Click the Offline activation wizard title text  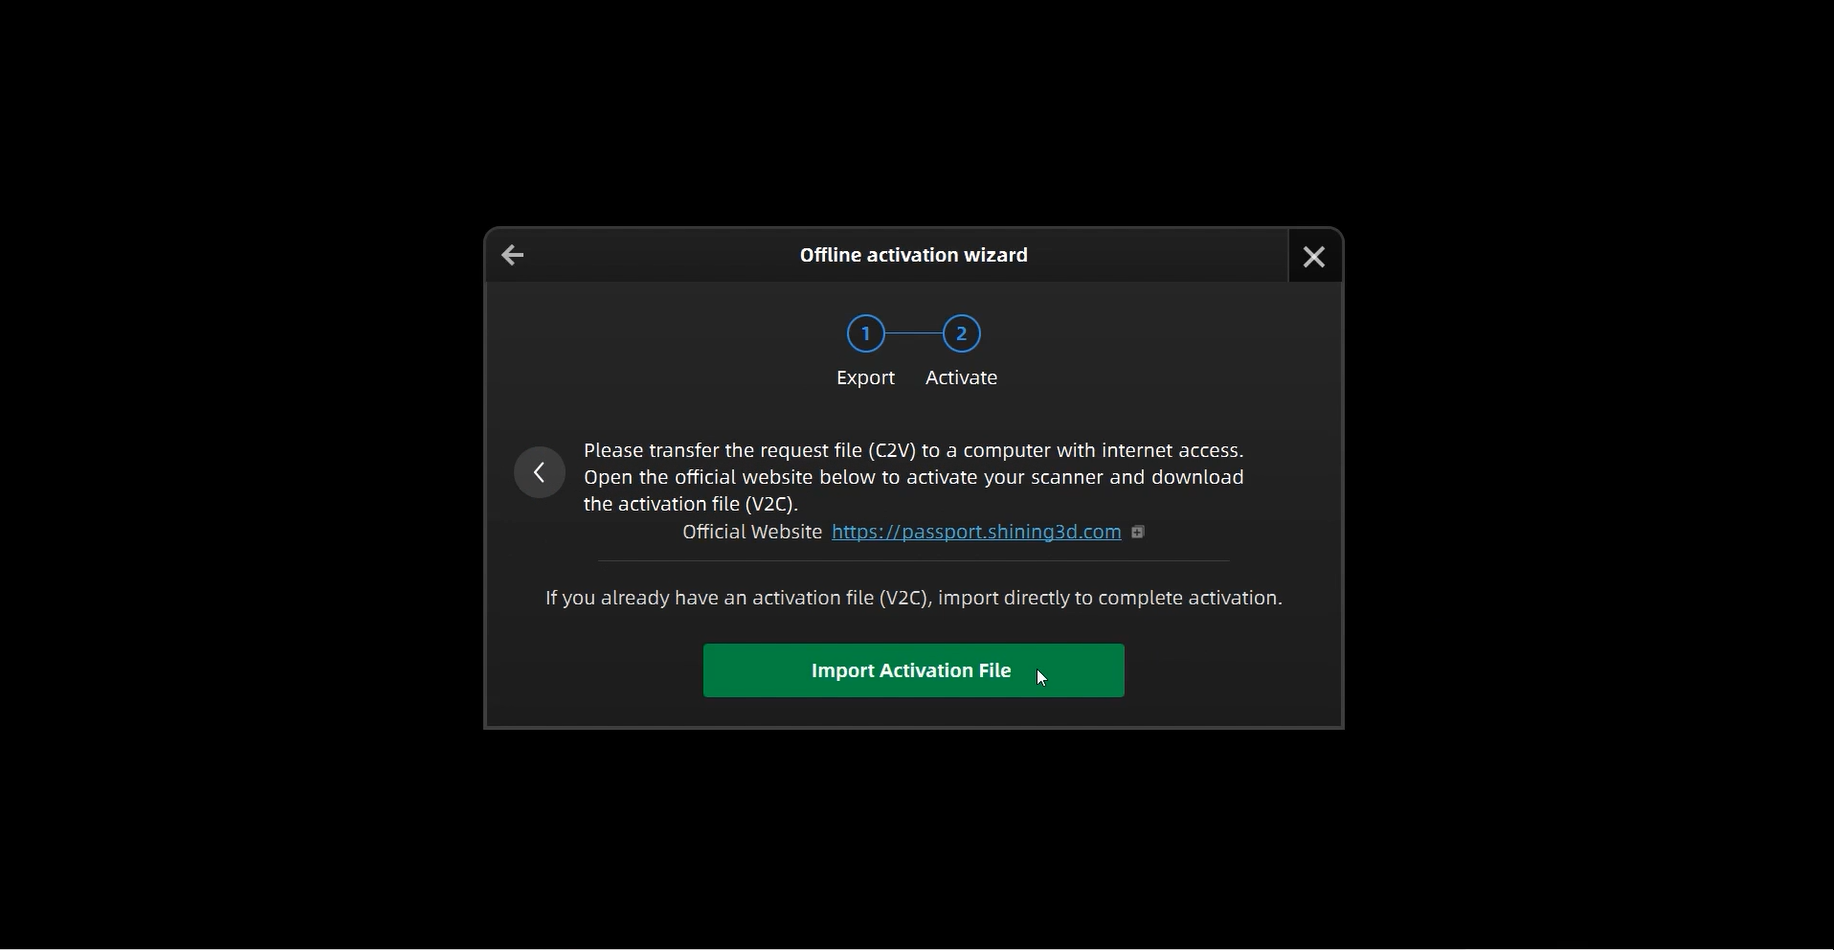coord(914,255)
